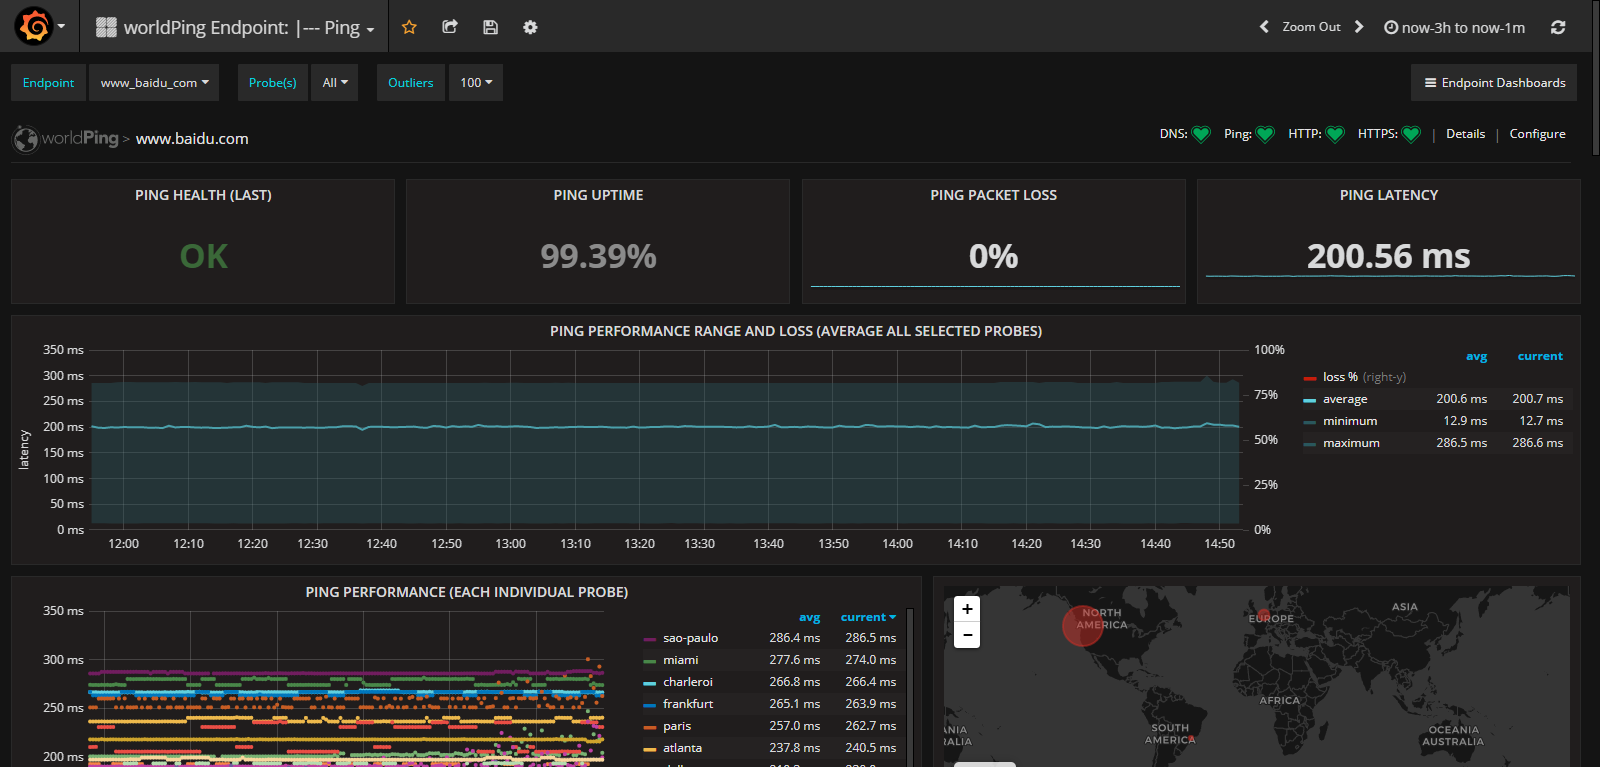
Task: Open Ping Uptime panel title
Action: [x=598, y=195]
